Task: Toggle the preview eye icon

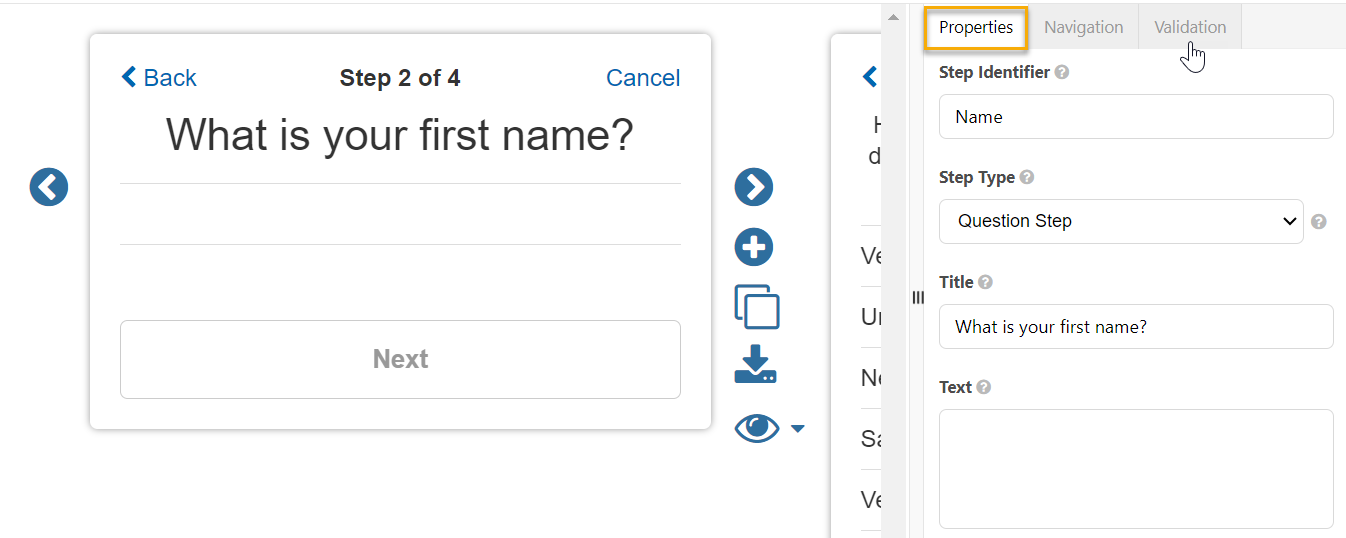Action: point(757,428)
